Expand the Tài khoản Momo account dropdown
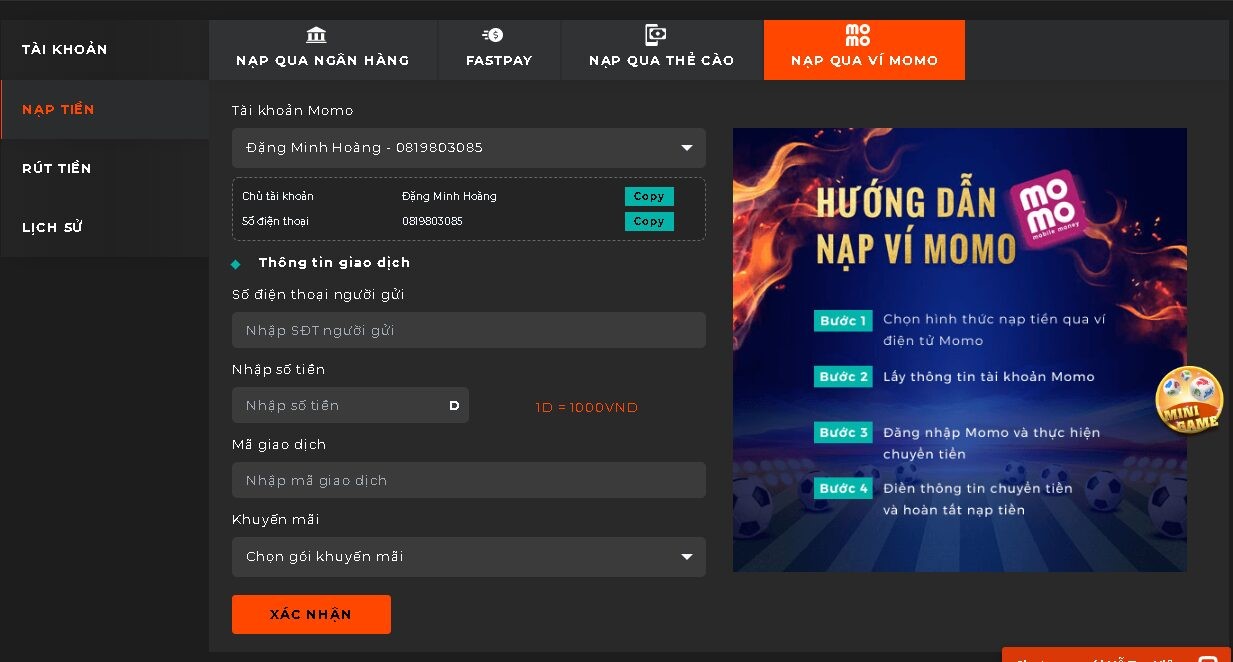This screenshot has height=662, width=1233. tap(469, 148)
